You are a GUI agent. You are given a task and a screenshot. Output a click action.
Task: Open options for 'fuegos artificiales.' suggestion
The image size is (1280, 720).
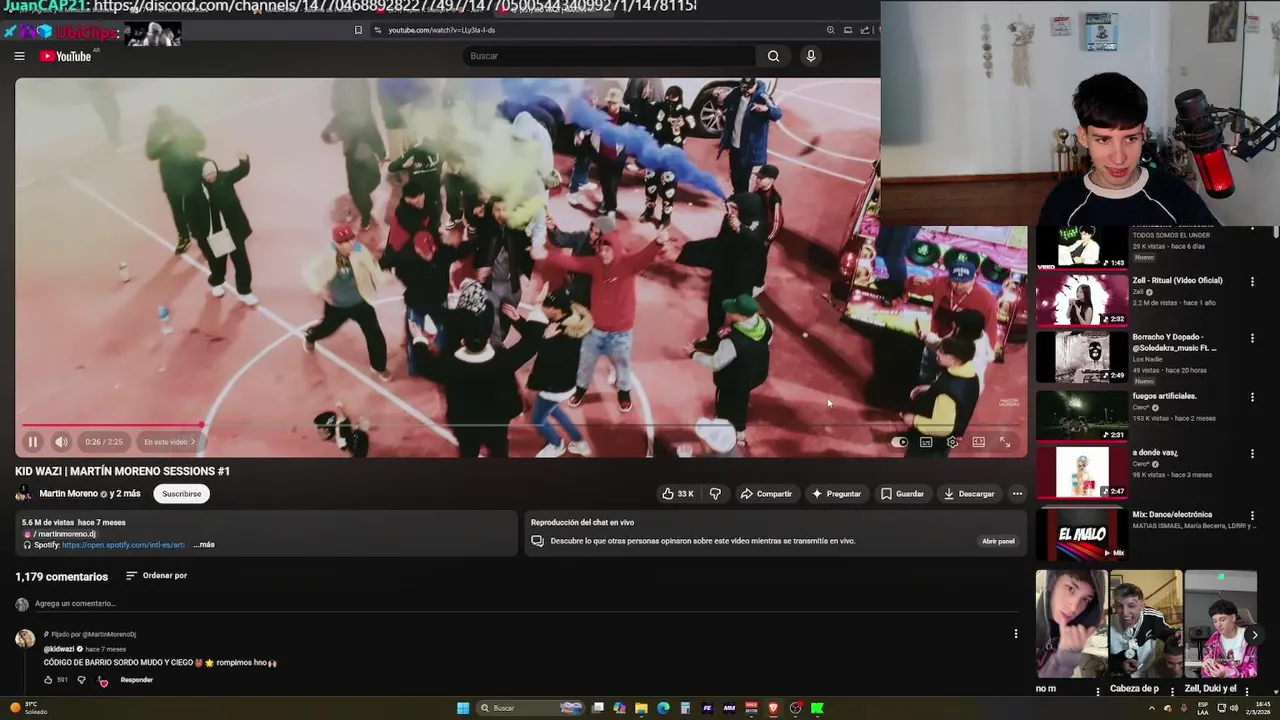[1252, 397]
